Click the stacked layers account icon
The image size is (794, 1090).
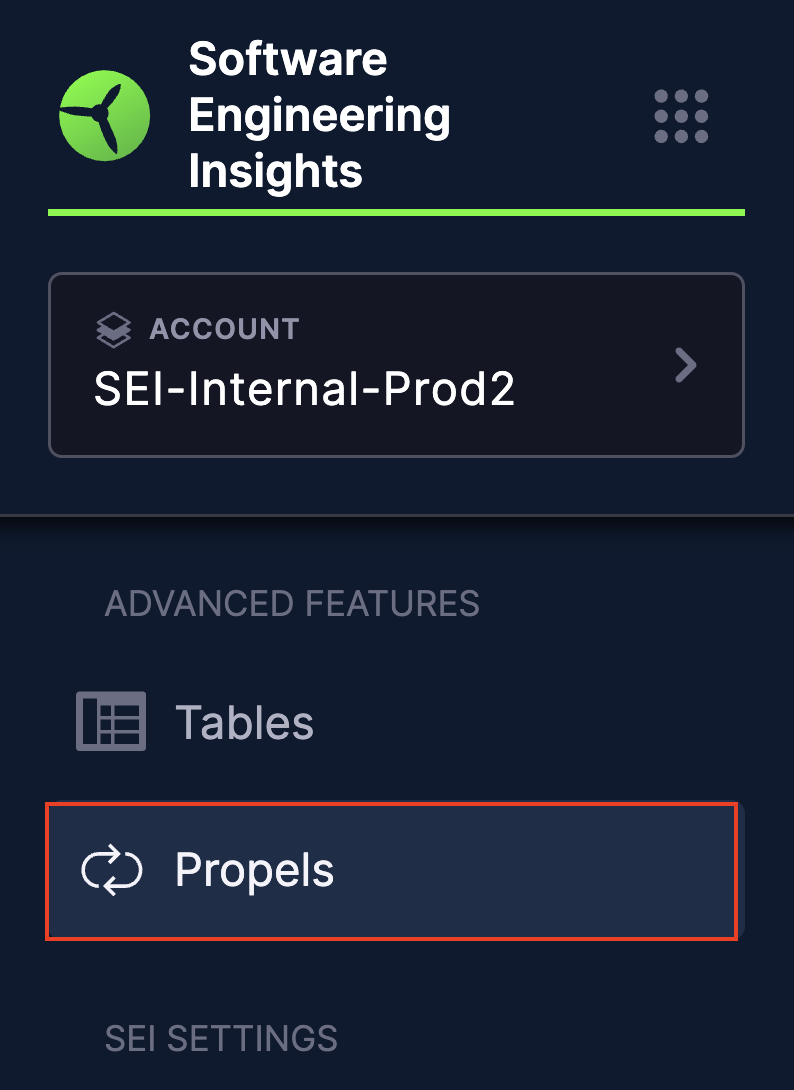point(114,329)
